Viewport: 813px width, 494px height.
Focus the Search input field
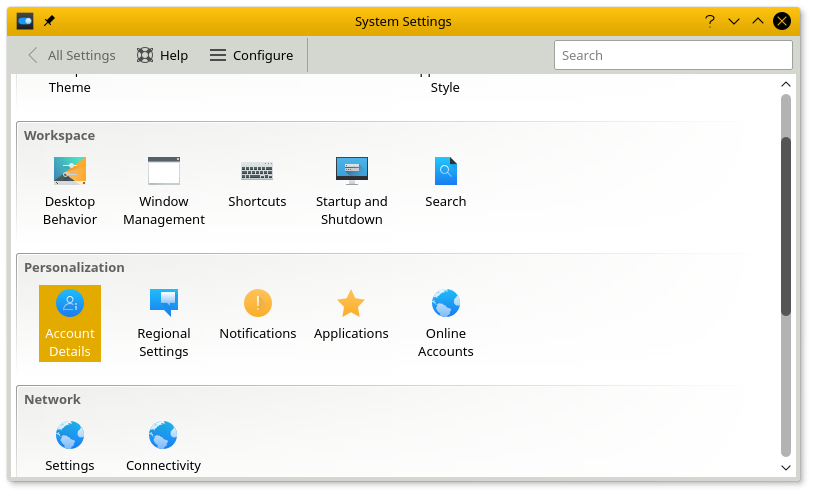(x=673, y=55)
